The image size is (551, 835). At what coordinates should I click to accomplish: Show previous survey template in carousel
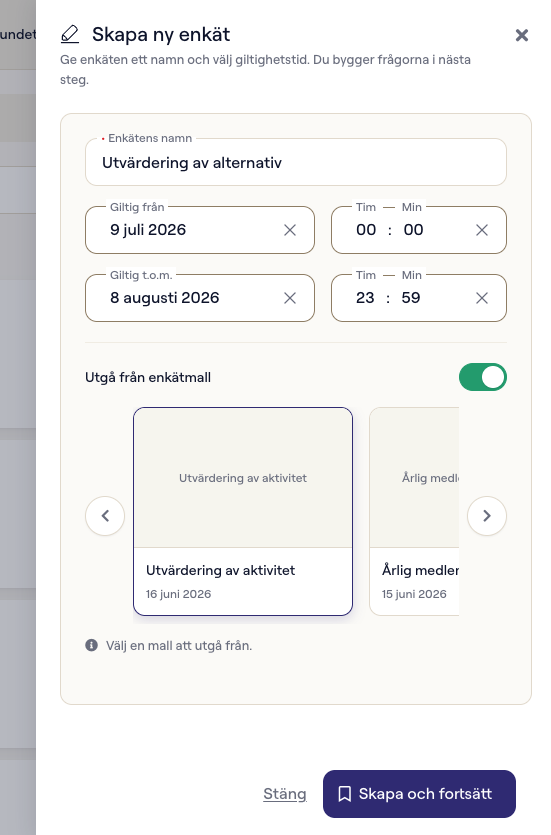(105, 515)
